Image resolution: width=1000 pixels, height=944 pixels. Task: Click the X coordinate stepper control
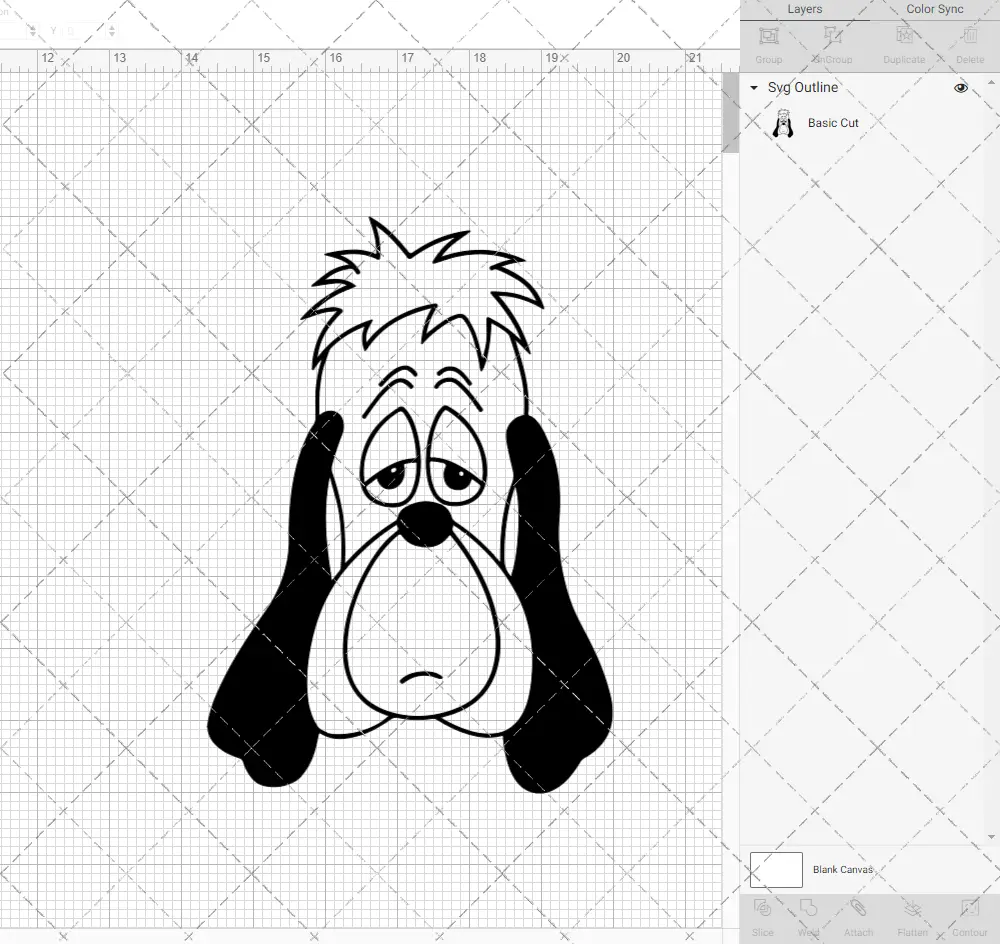pos(32,31)
